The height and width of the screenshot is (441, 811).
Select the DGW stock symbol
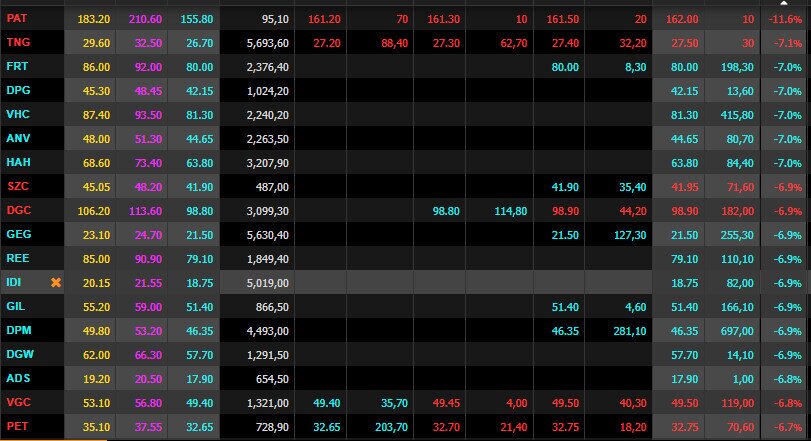click(20, 354)
